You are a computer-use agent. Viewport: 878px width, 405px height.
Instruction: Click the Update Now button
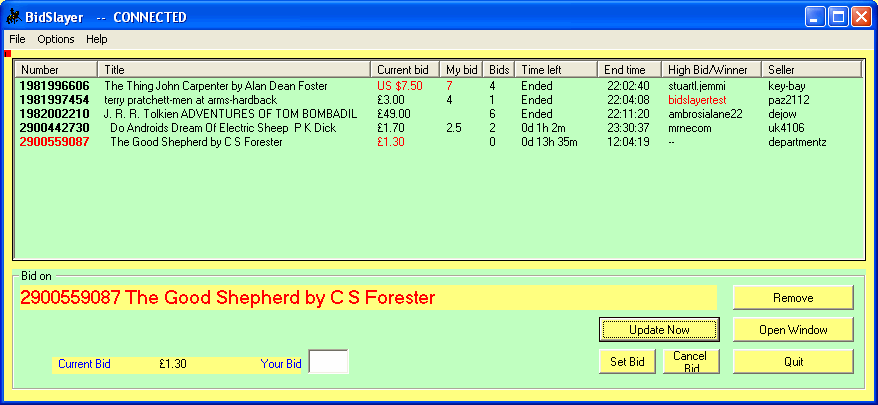[x=659, y=329]
